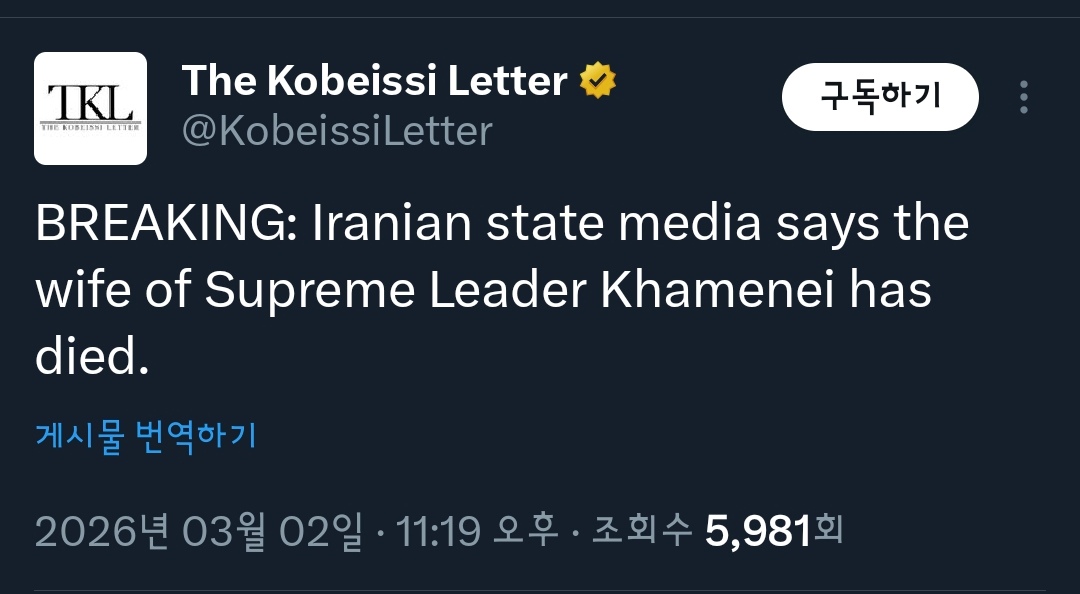Click the @KobeissiLetter handle
Screen dimensions: 1080x594
(x=337, y=131)
